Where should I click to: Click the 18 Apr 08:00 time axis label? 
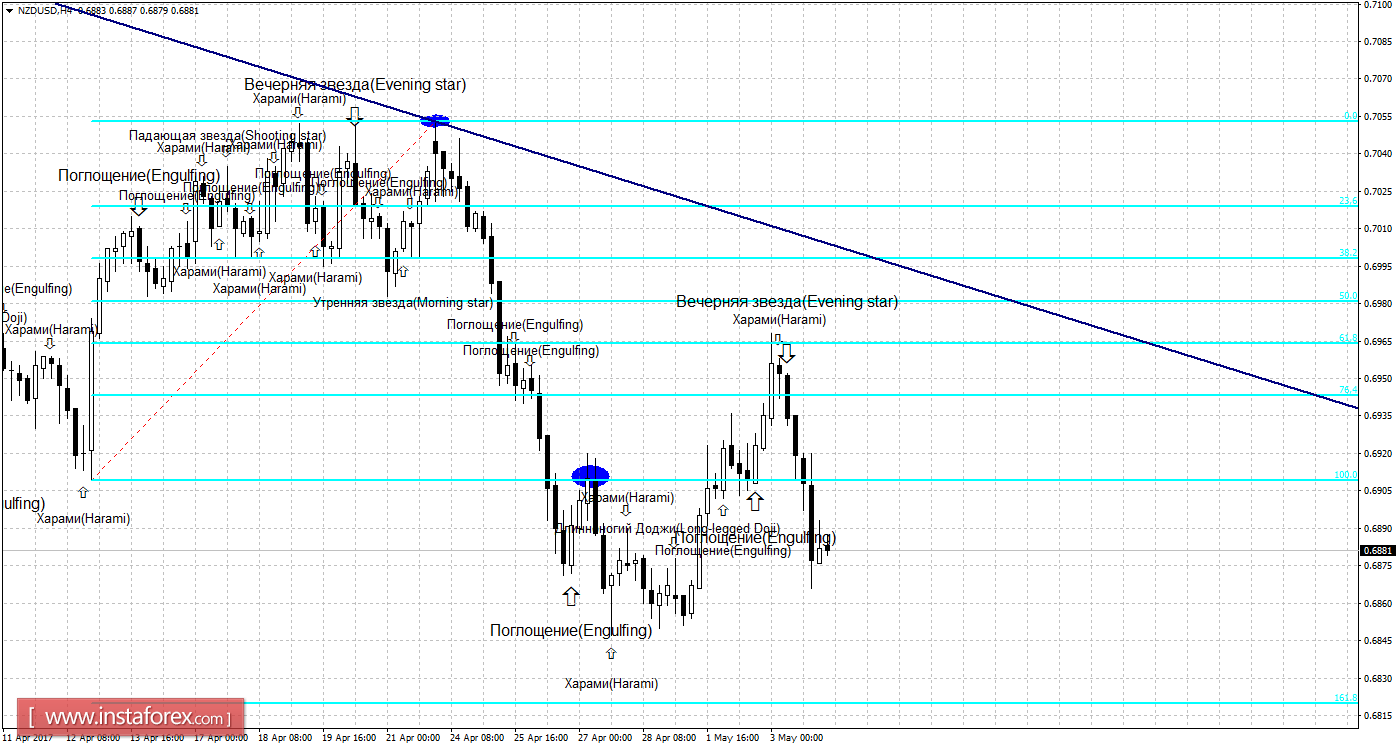pyautogui.click(x=284, y=738)
